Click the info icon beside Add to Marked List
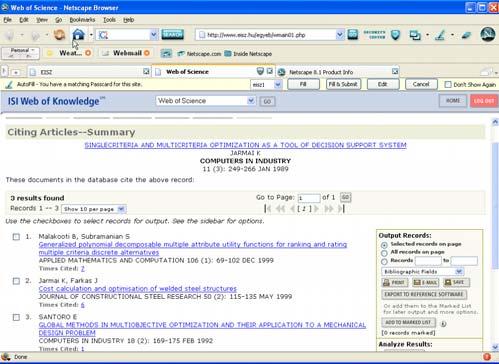This screenshot has height=364, width=499. [443, 323]
